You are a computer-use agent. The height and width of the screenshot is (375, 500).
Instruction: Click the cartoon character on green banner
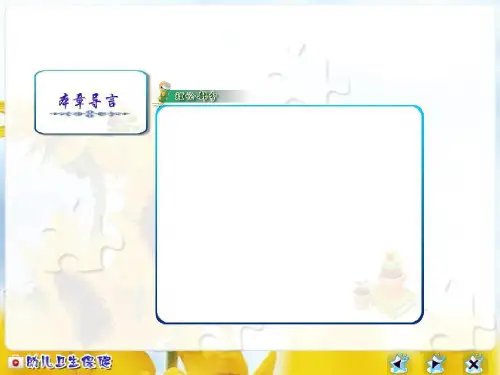(x=163, y=92)
